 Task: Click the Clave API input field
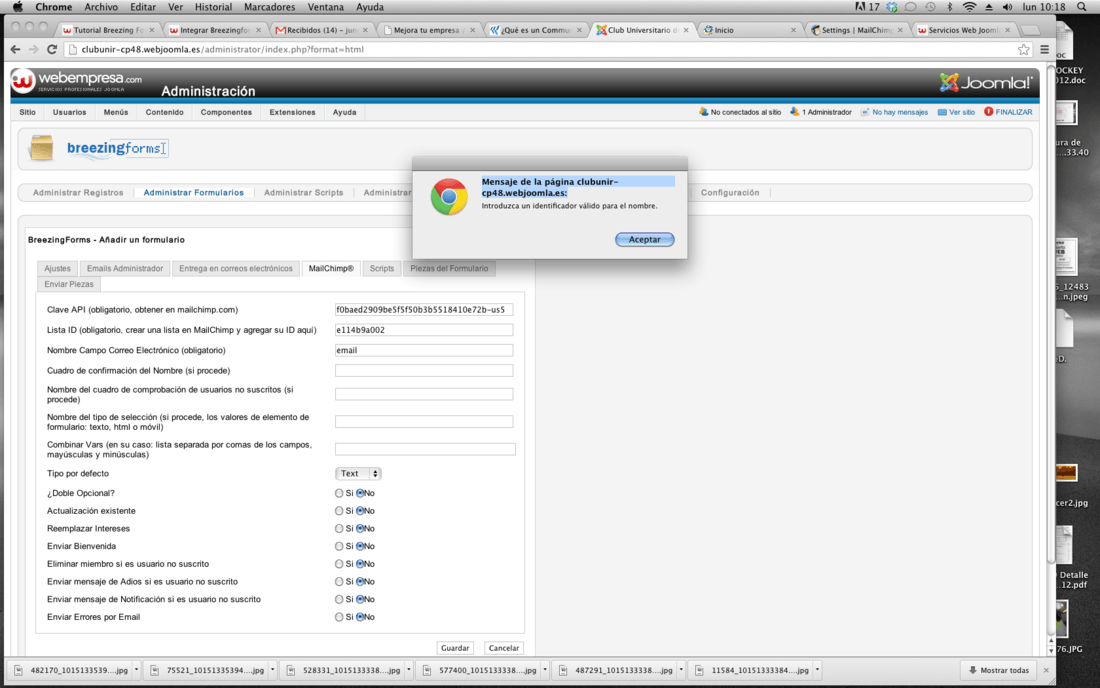point(424,309)
